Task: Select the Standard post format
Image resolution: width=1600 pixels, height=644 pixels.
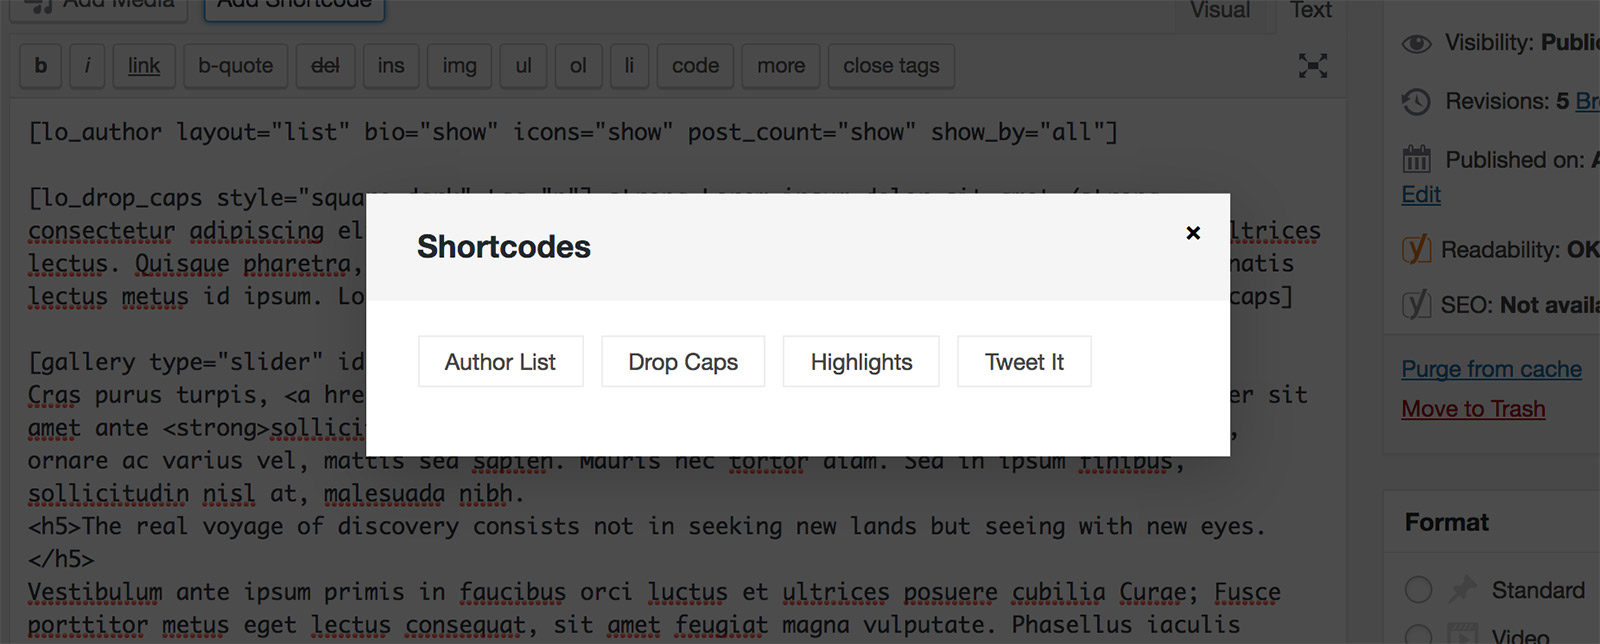Action: (1419, 590)
